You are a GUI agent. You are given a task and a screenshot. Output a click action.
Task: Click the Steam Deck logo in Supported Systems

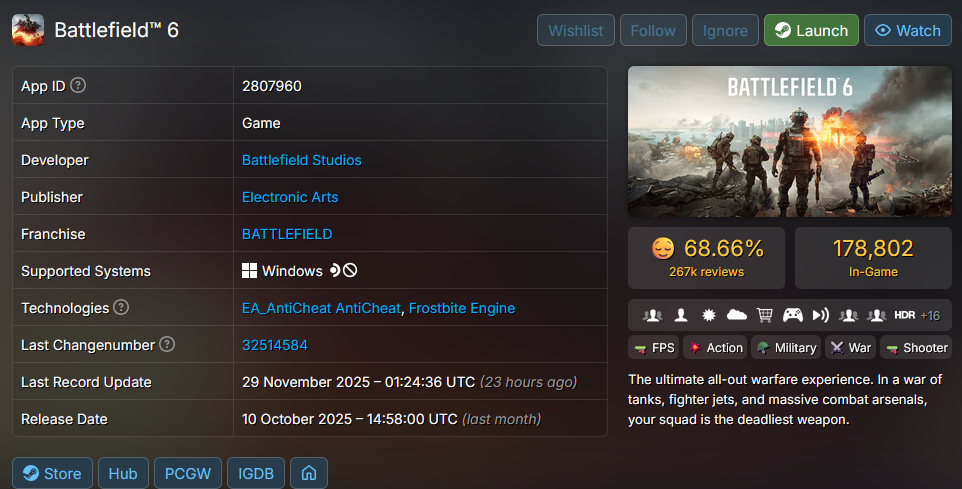pyautogui.click(x=334, y=270)
